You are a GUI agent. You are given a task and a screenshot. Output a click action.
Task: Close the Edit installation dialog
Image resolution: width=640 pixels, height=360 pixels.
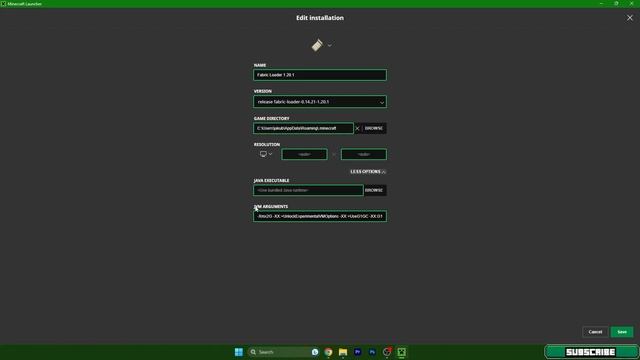tap(630, 18)
